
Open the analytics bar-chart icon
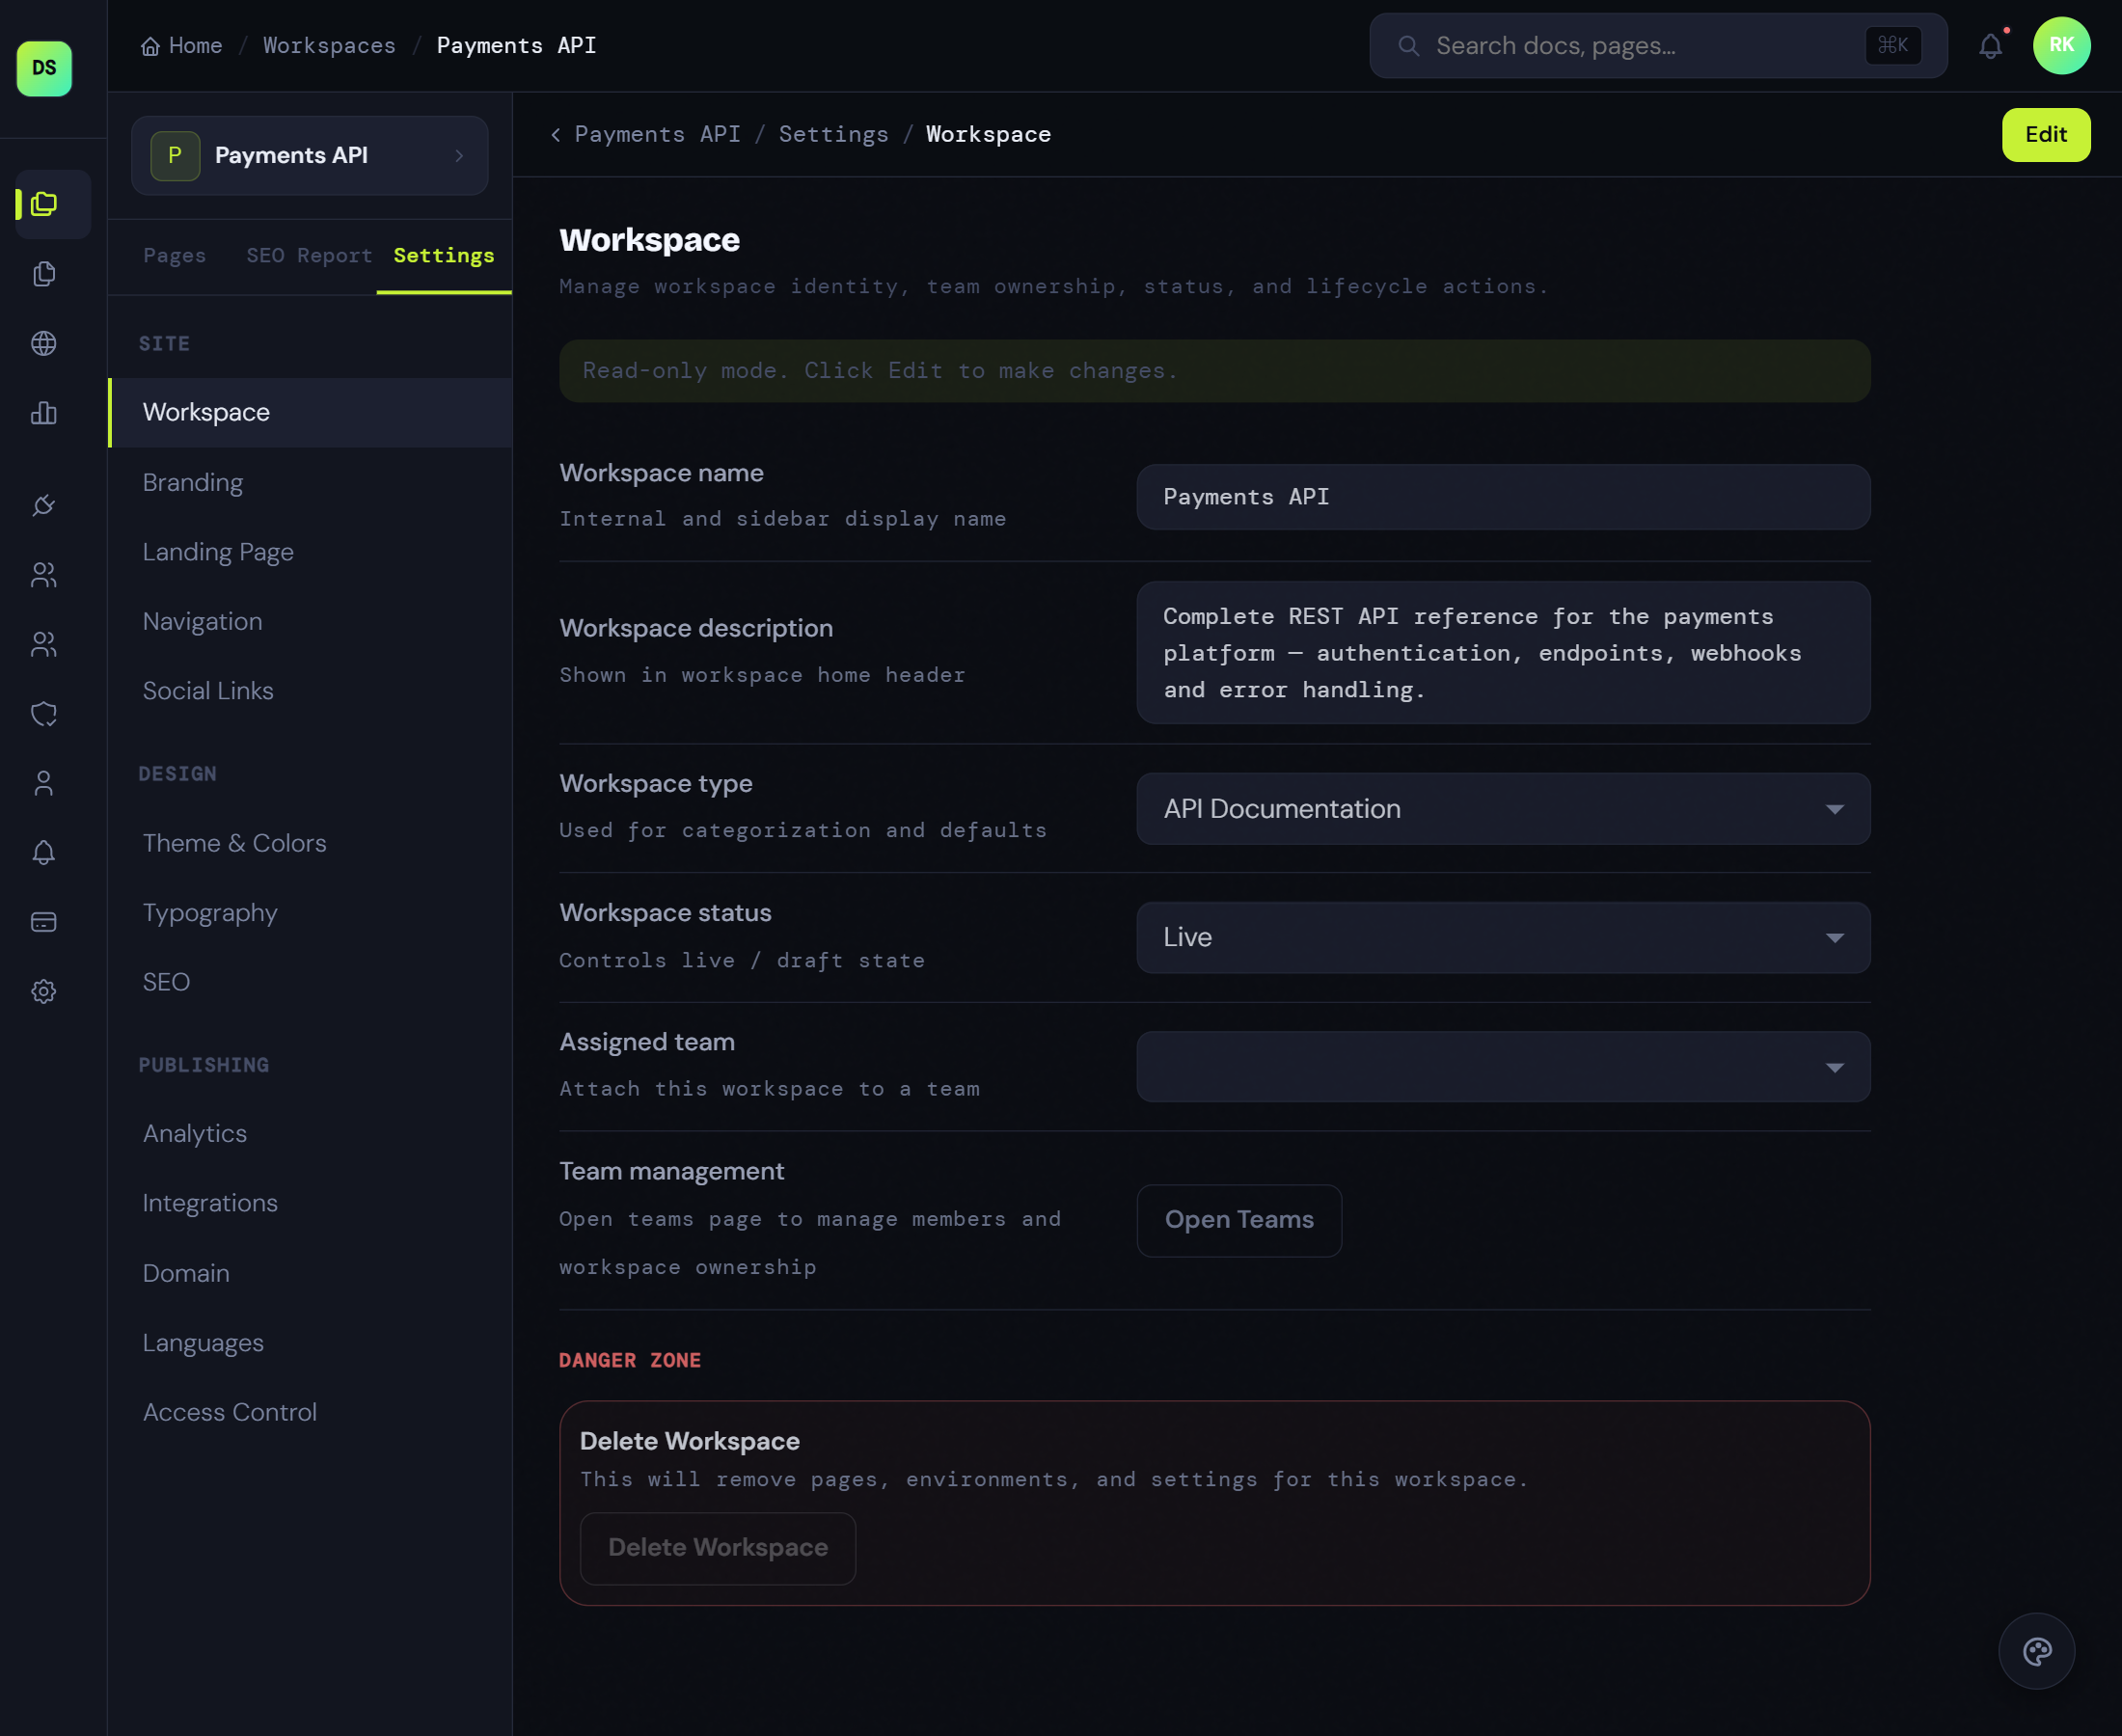pos(44,413)
